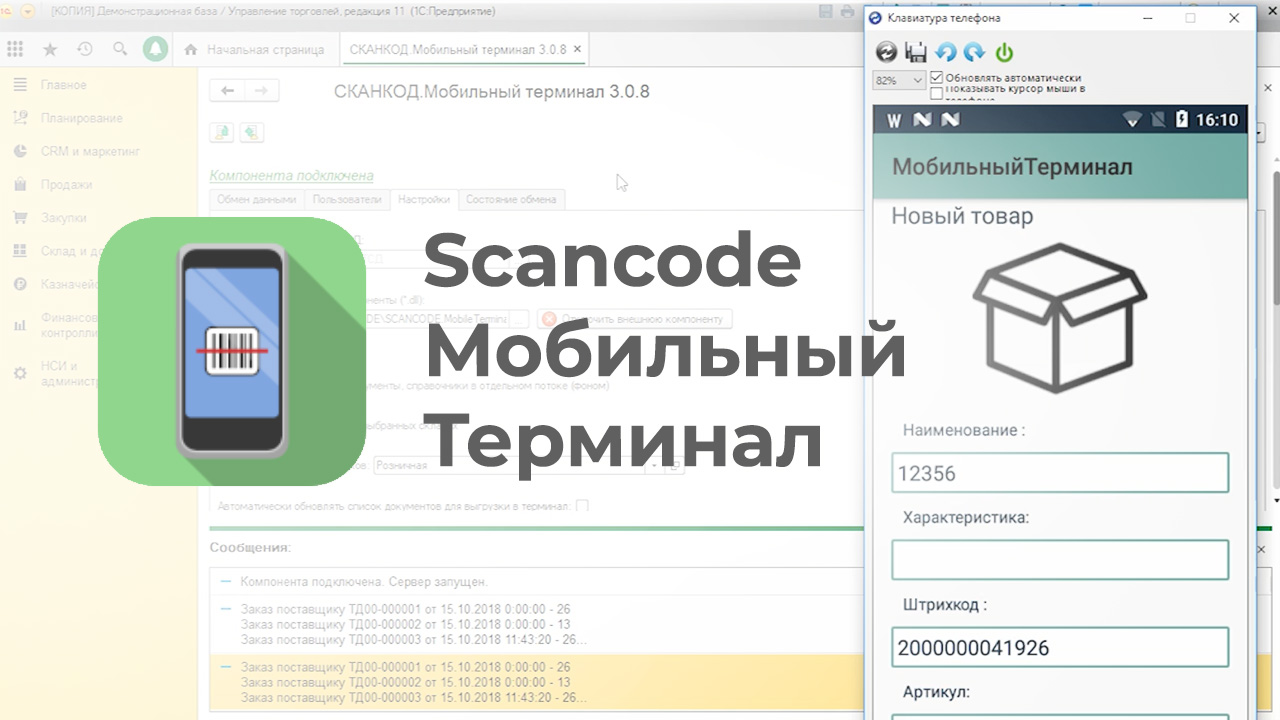Image resolution: width=1280 pixels, height=720 pixels.
Task: Switch to the Начальная страница tab
Action: pos(256,49)
